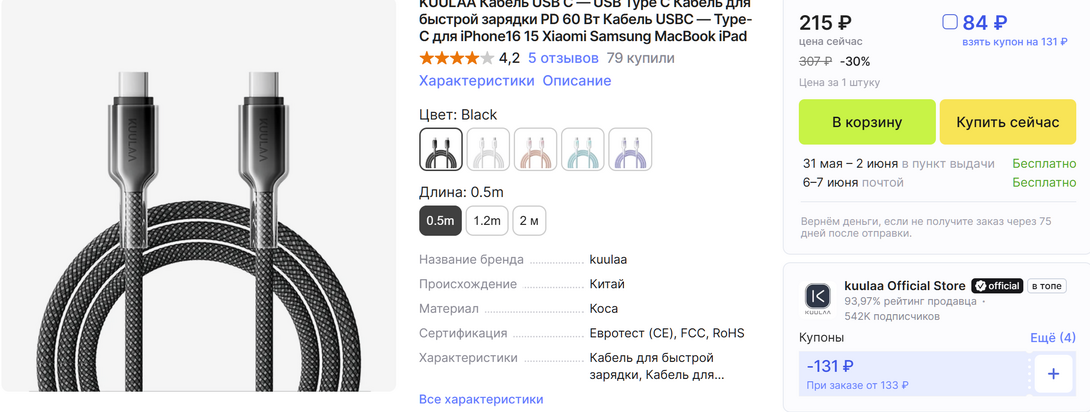
Task: Click the star rating icons
Action: (x=455, y=58)
